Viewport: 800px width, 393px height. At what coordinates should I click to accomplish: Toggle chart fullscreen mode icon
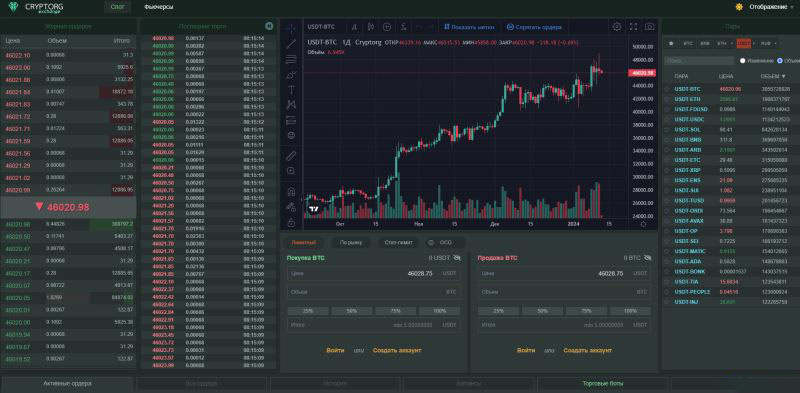pos(633,27)
